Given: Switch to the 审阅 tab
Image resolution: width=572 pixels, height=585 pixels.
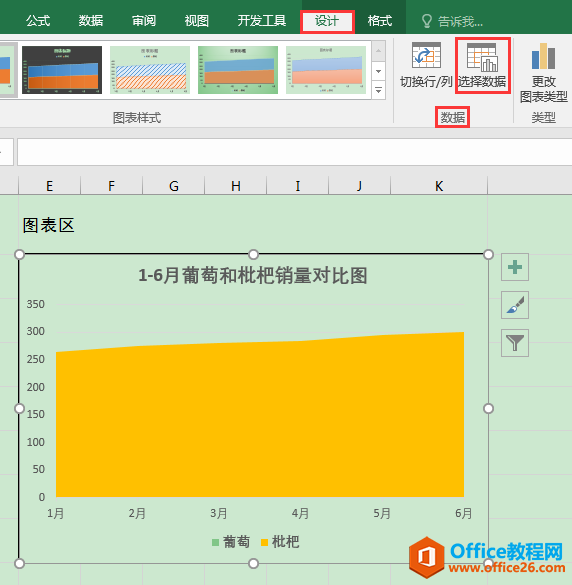Looking at the screenshot, I should click(144, 21).
